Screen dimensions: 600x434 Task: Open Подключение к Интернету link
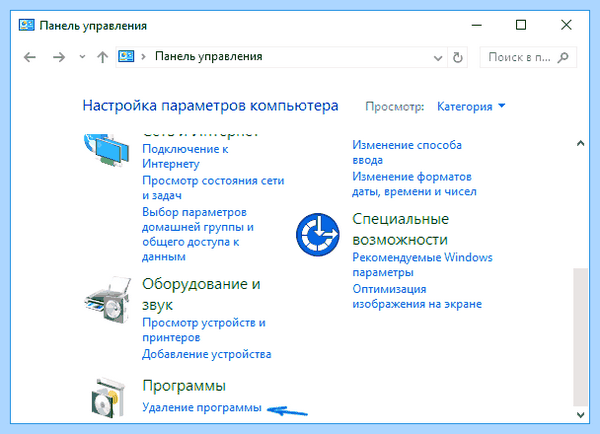coord(185,156)
